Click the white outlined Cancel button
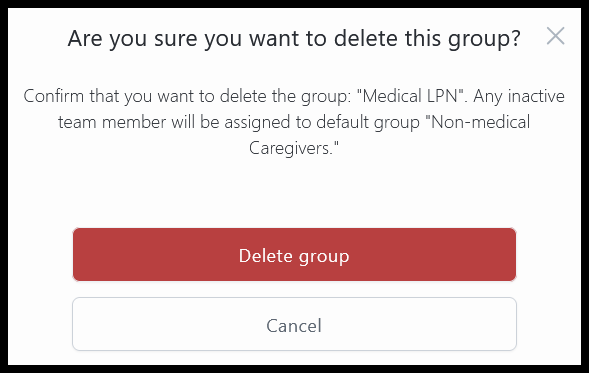 tap(294, 324)
